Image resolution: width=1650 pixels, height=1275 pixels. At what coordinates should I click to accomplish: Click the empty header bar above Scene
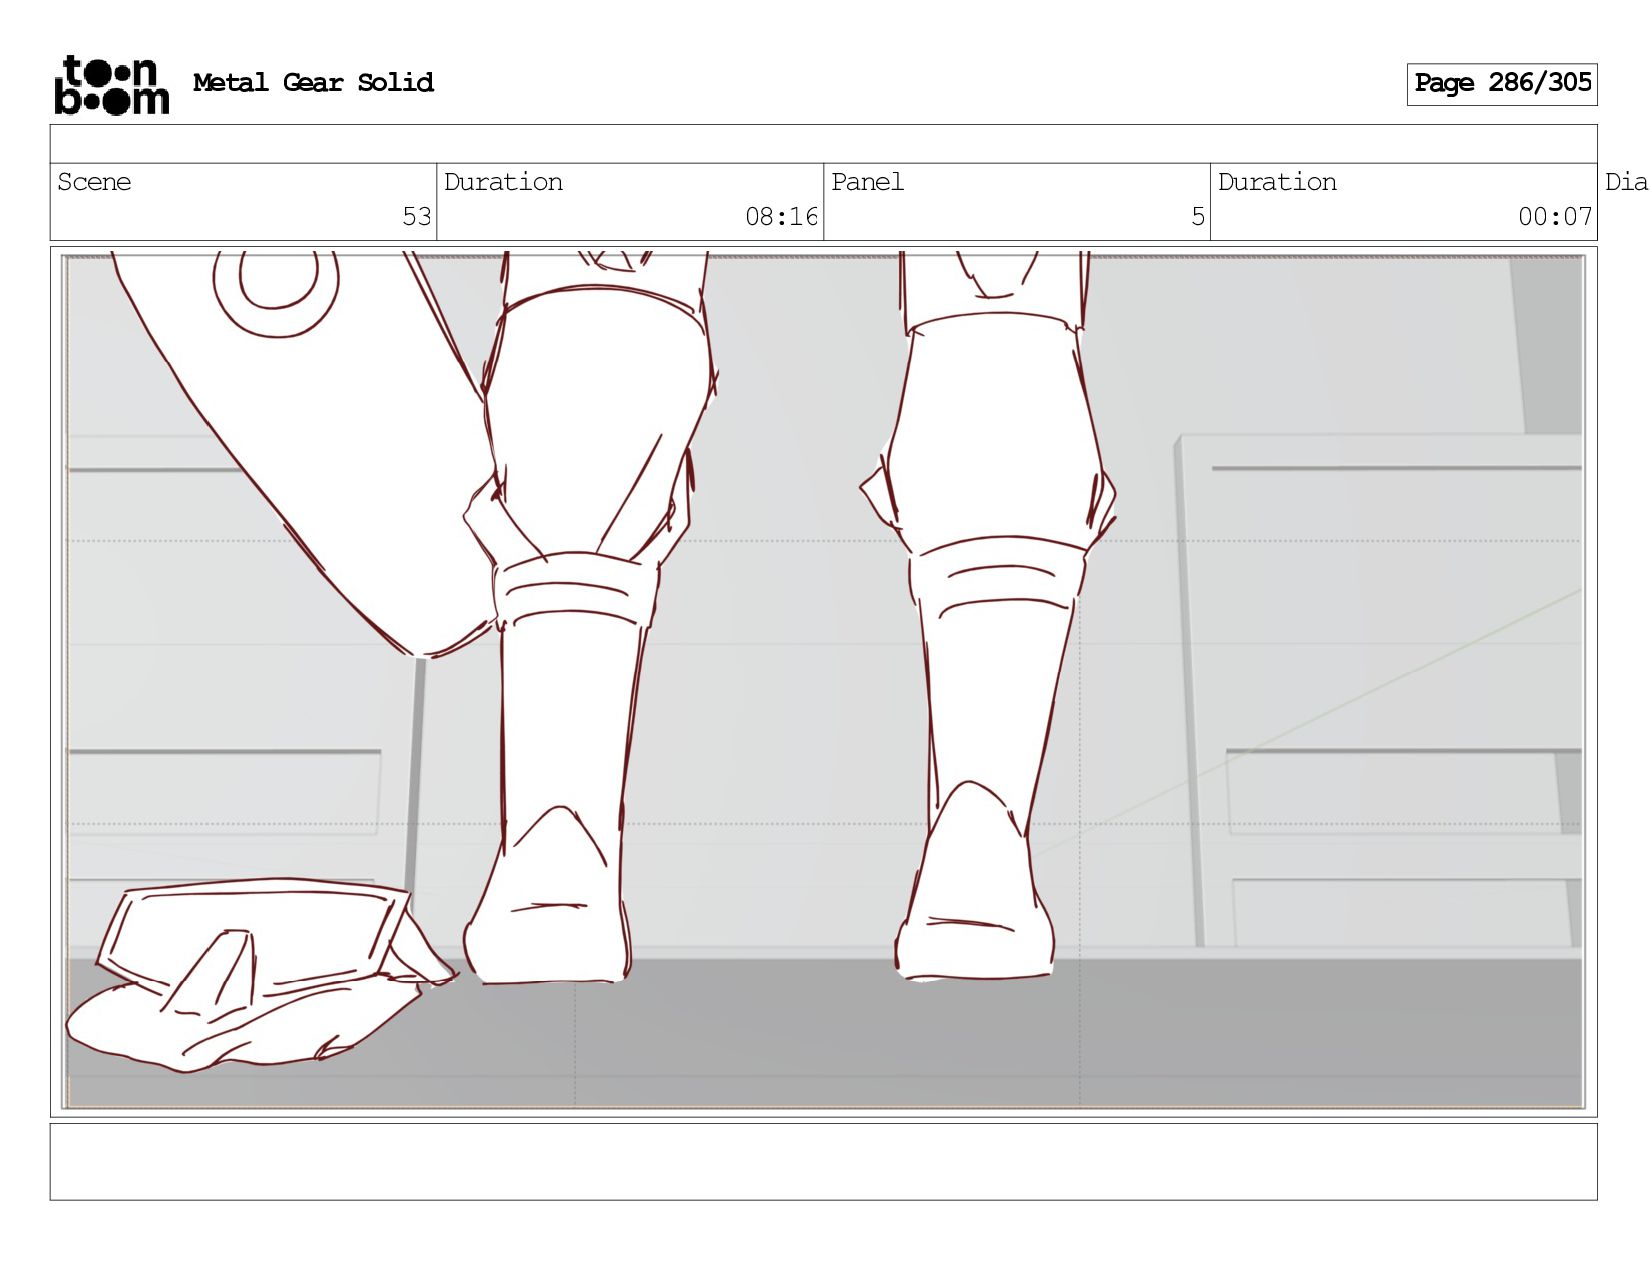(x=823, y=144)
